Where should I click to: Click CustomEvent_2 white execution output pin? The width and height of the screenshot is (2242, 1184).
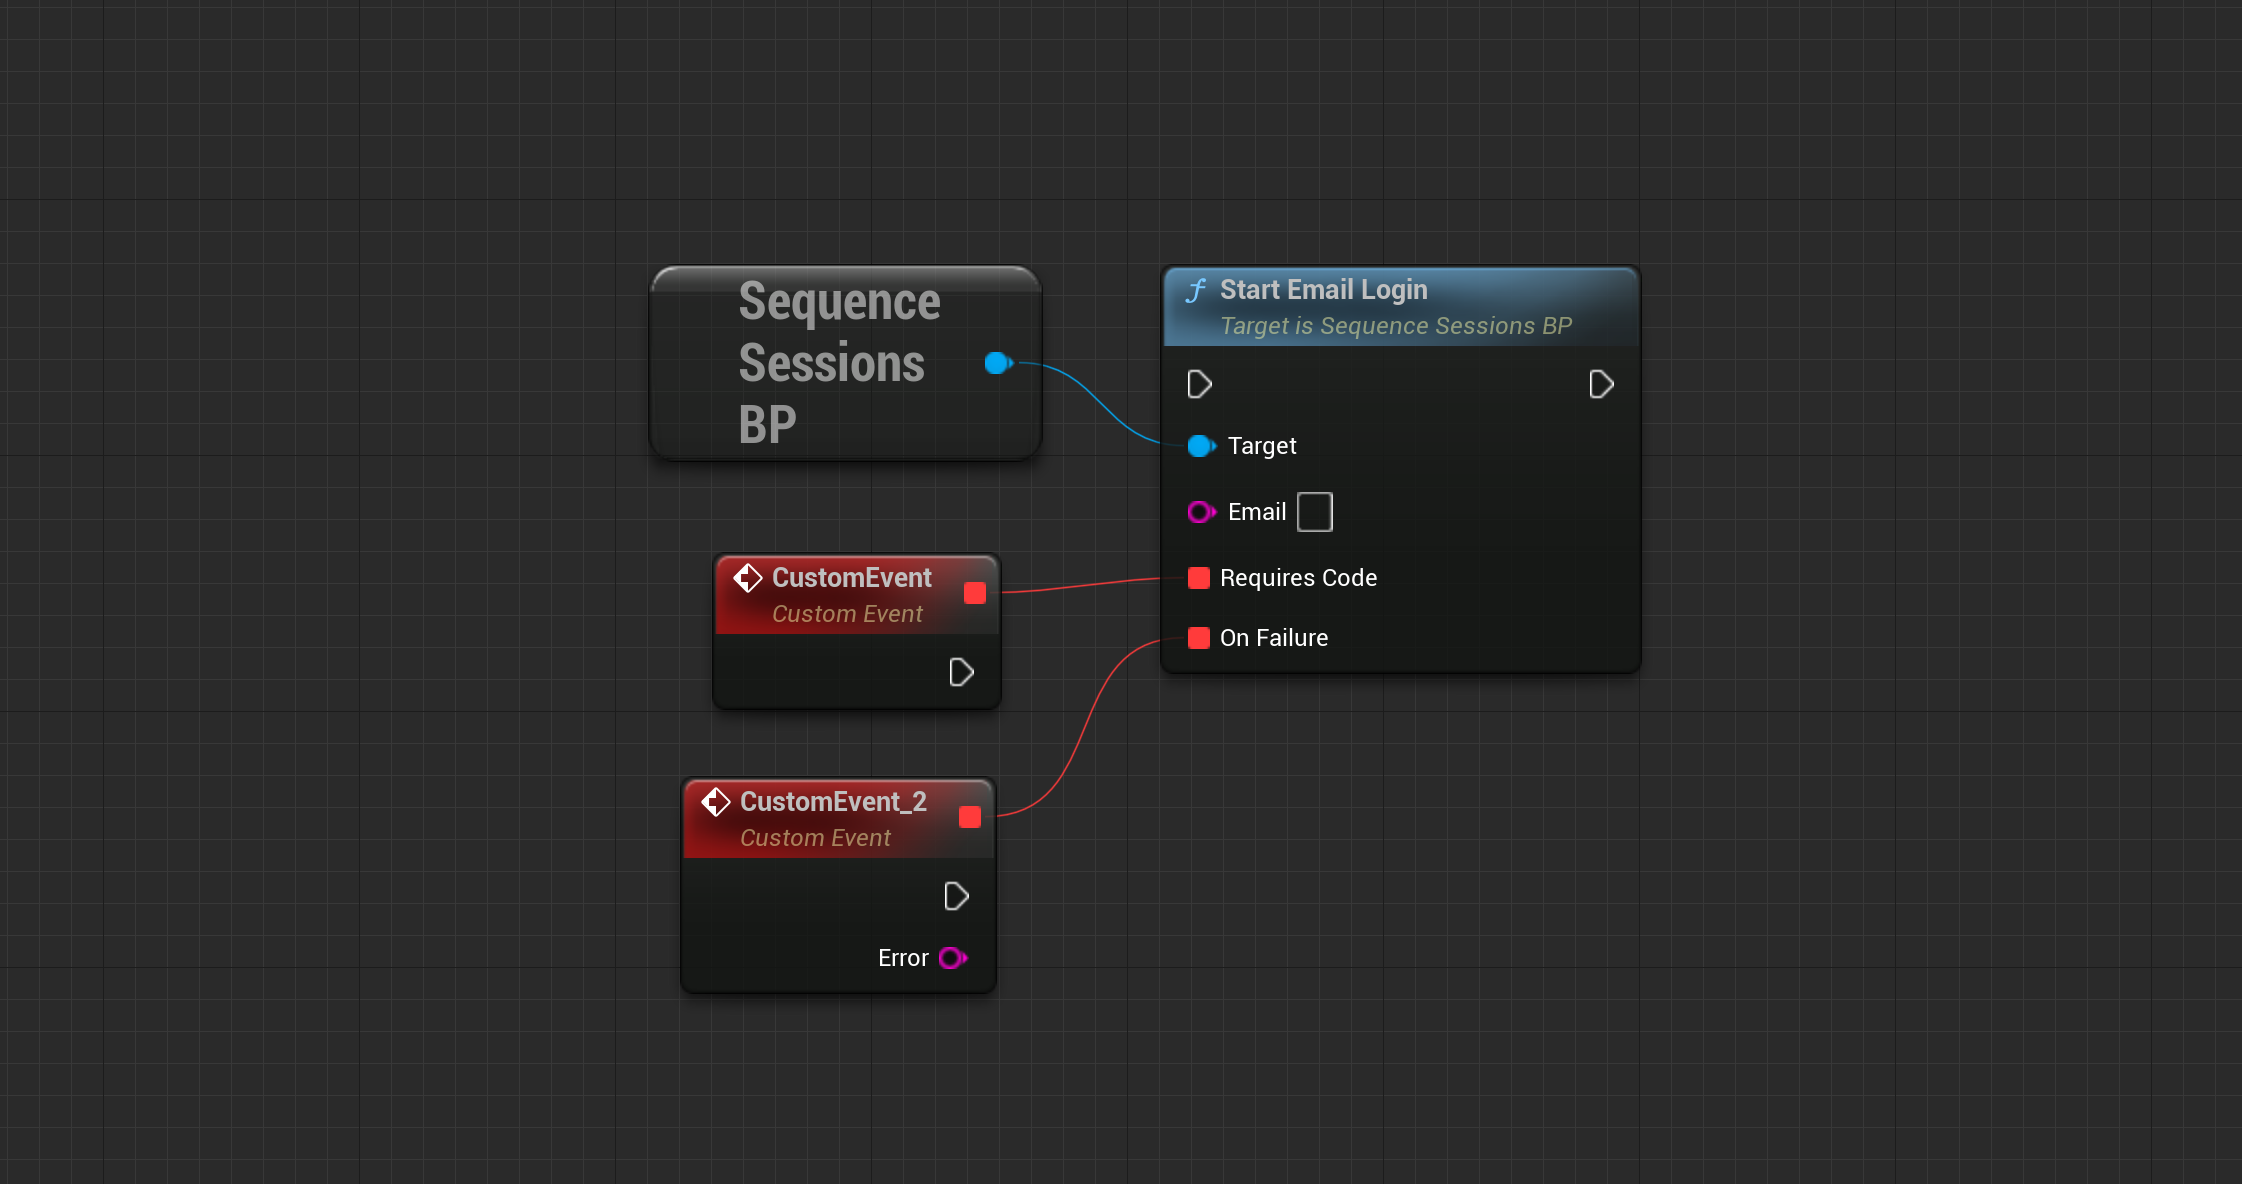pos(956,896)
